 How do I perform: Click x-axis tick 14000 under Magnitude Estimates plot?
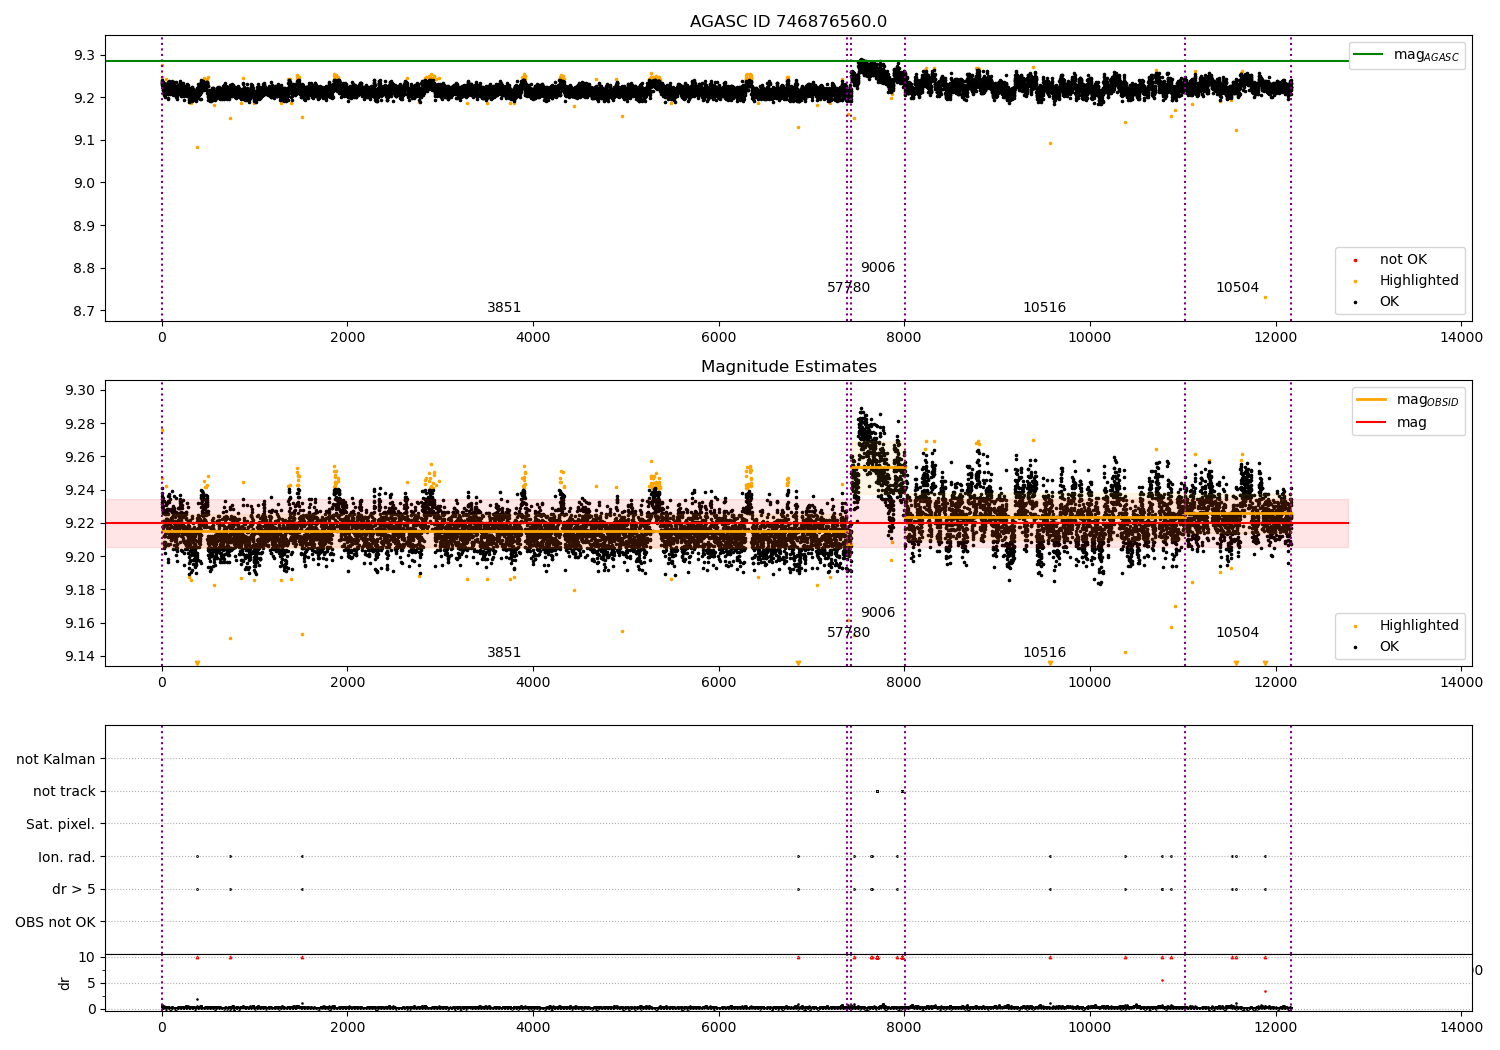click(1461, 682)
